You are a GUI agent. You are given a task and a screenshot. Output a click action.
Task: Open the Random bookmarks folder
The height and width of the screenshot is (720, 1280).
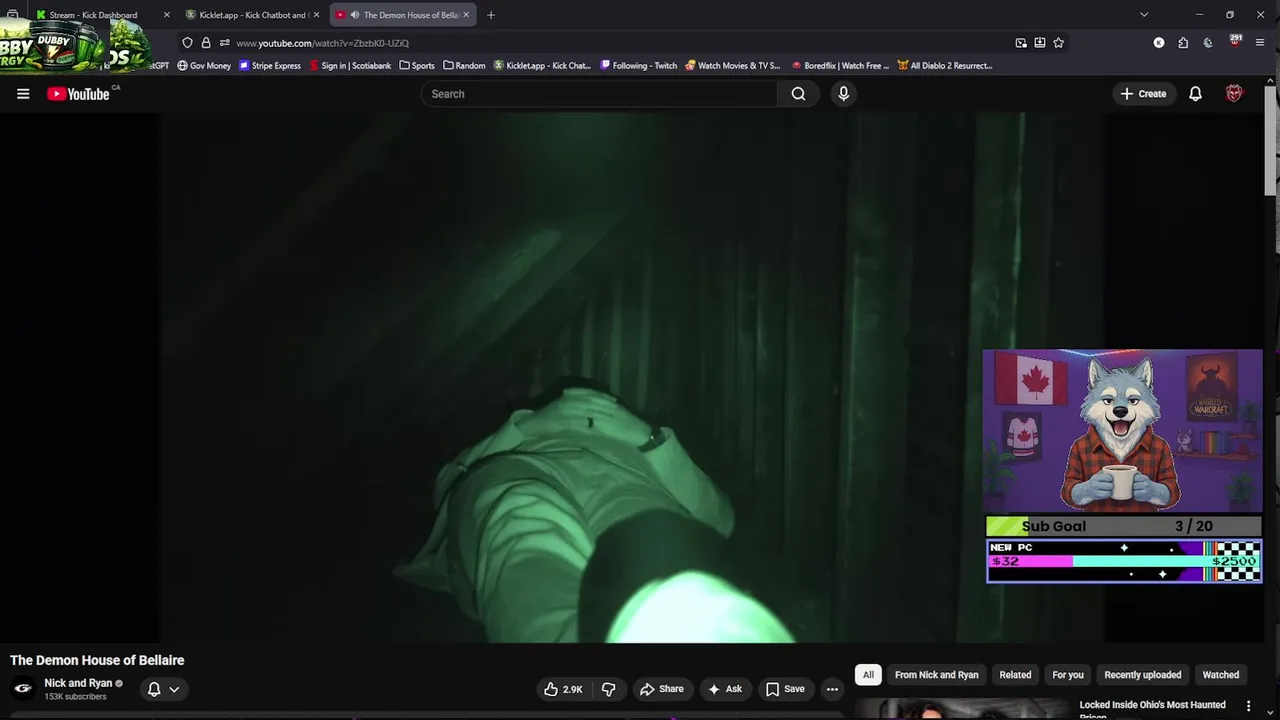(x=464, y=66)
